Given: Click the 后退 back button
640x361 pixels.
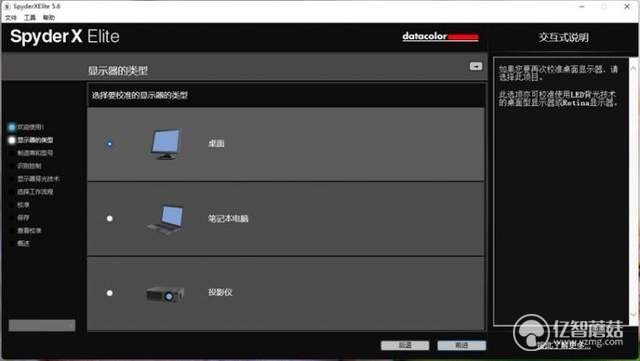Looking at the screenshot, I should 405,345.
